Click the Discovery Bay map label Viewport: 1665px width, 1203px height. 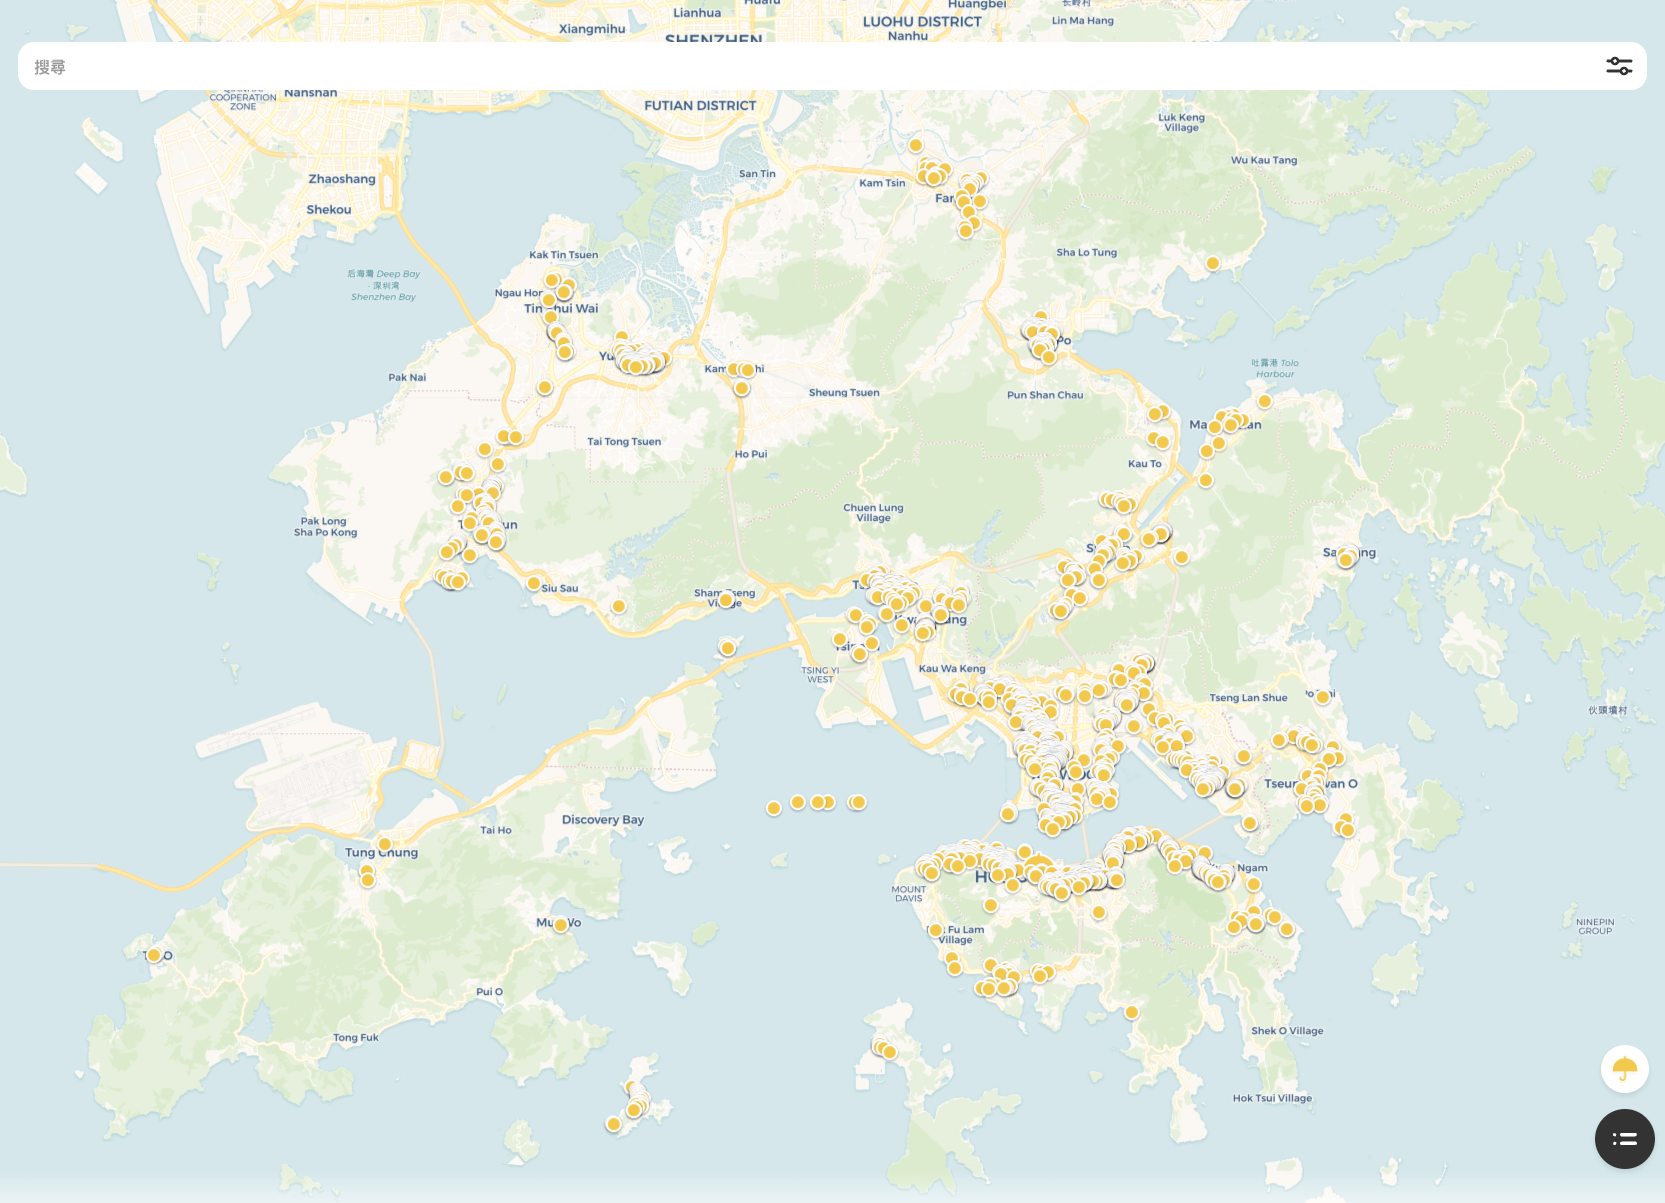tap(603, 820)
